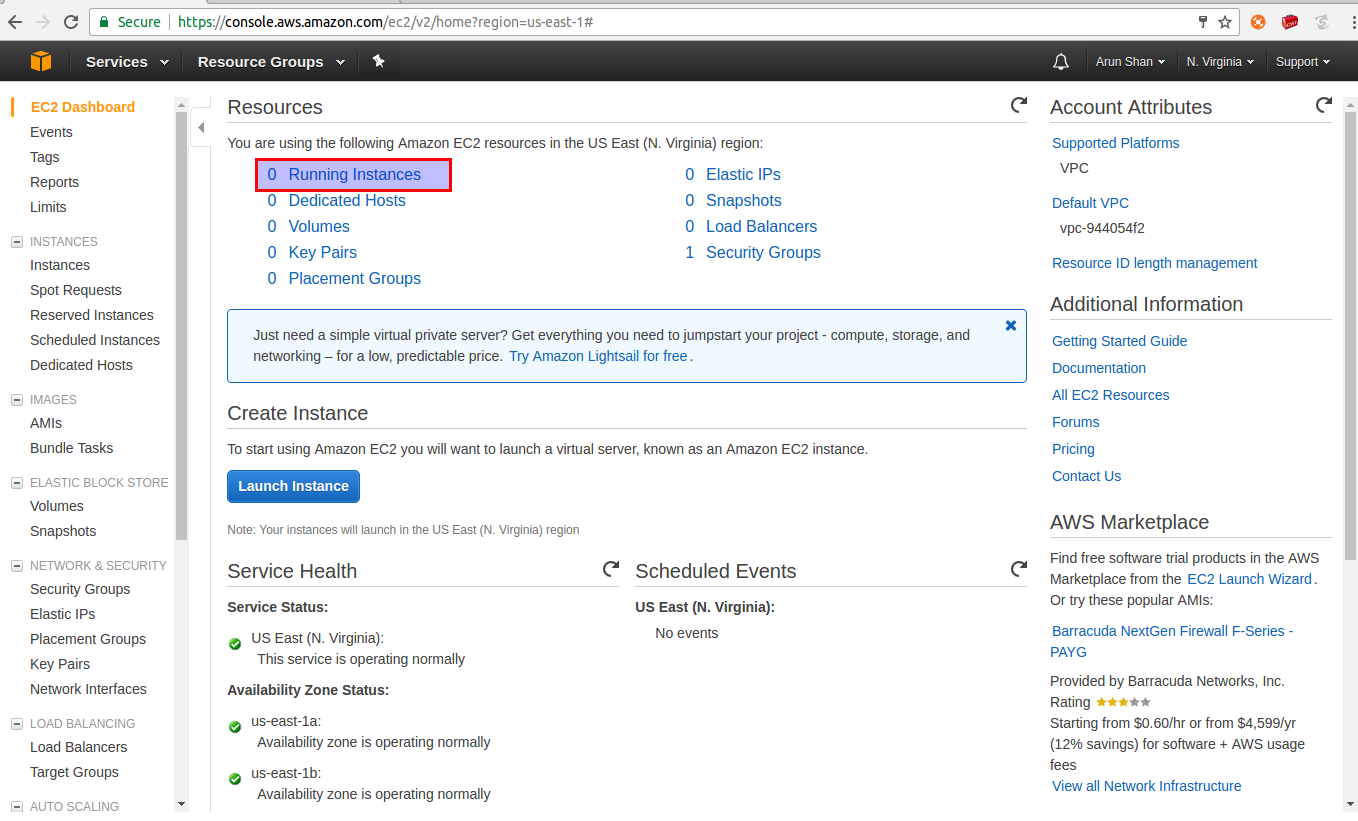Collapse the ELASTIC BLOCK STORE section

coord(17,483)
